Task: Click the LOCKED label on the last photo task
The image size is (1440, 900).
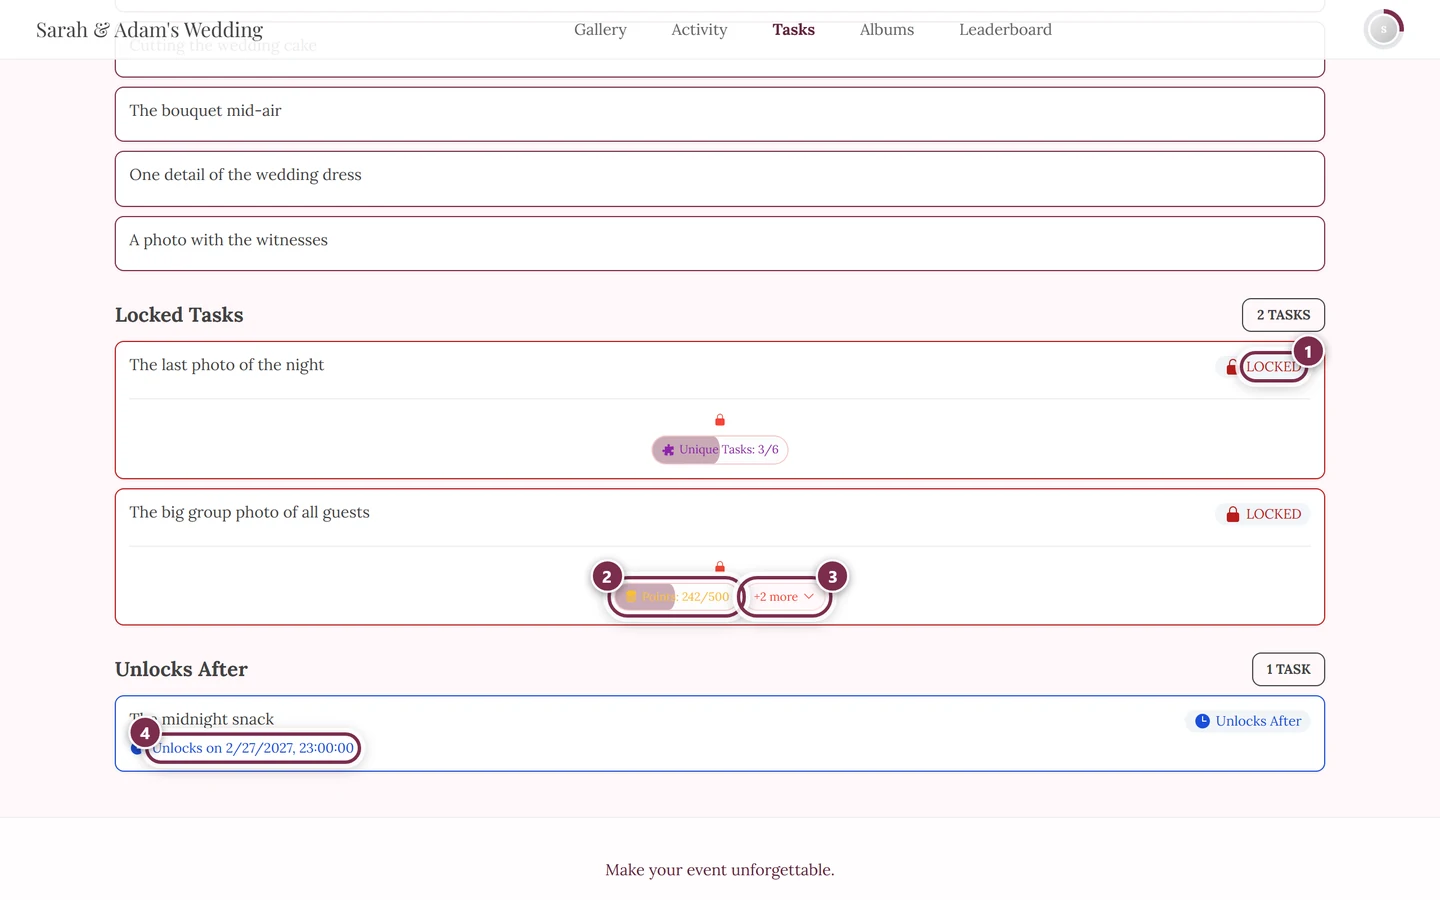Action: 1273,367
